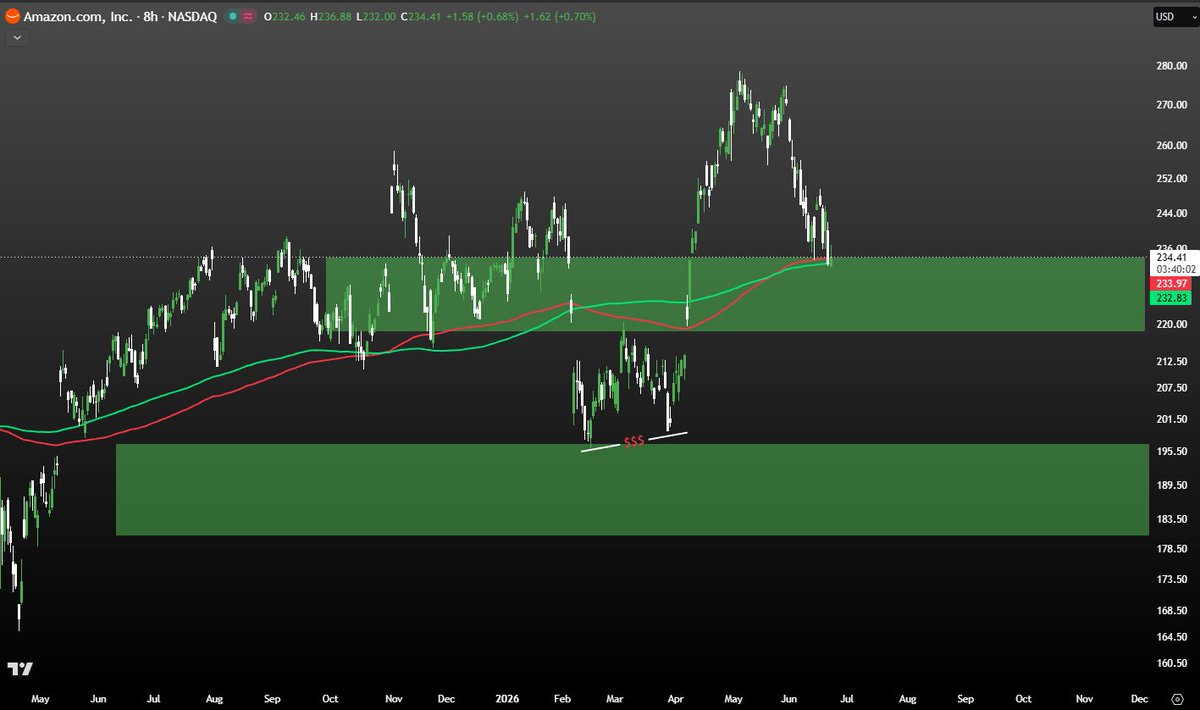Click 173.50 on the price axis

[1171, 580]
